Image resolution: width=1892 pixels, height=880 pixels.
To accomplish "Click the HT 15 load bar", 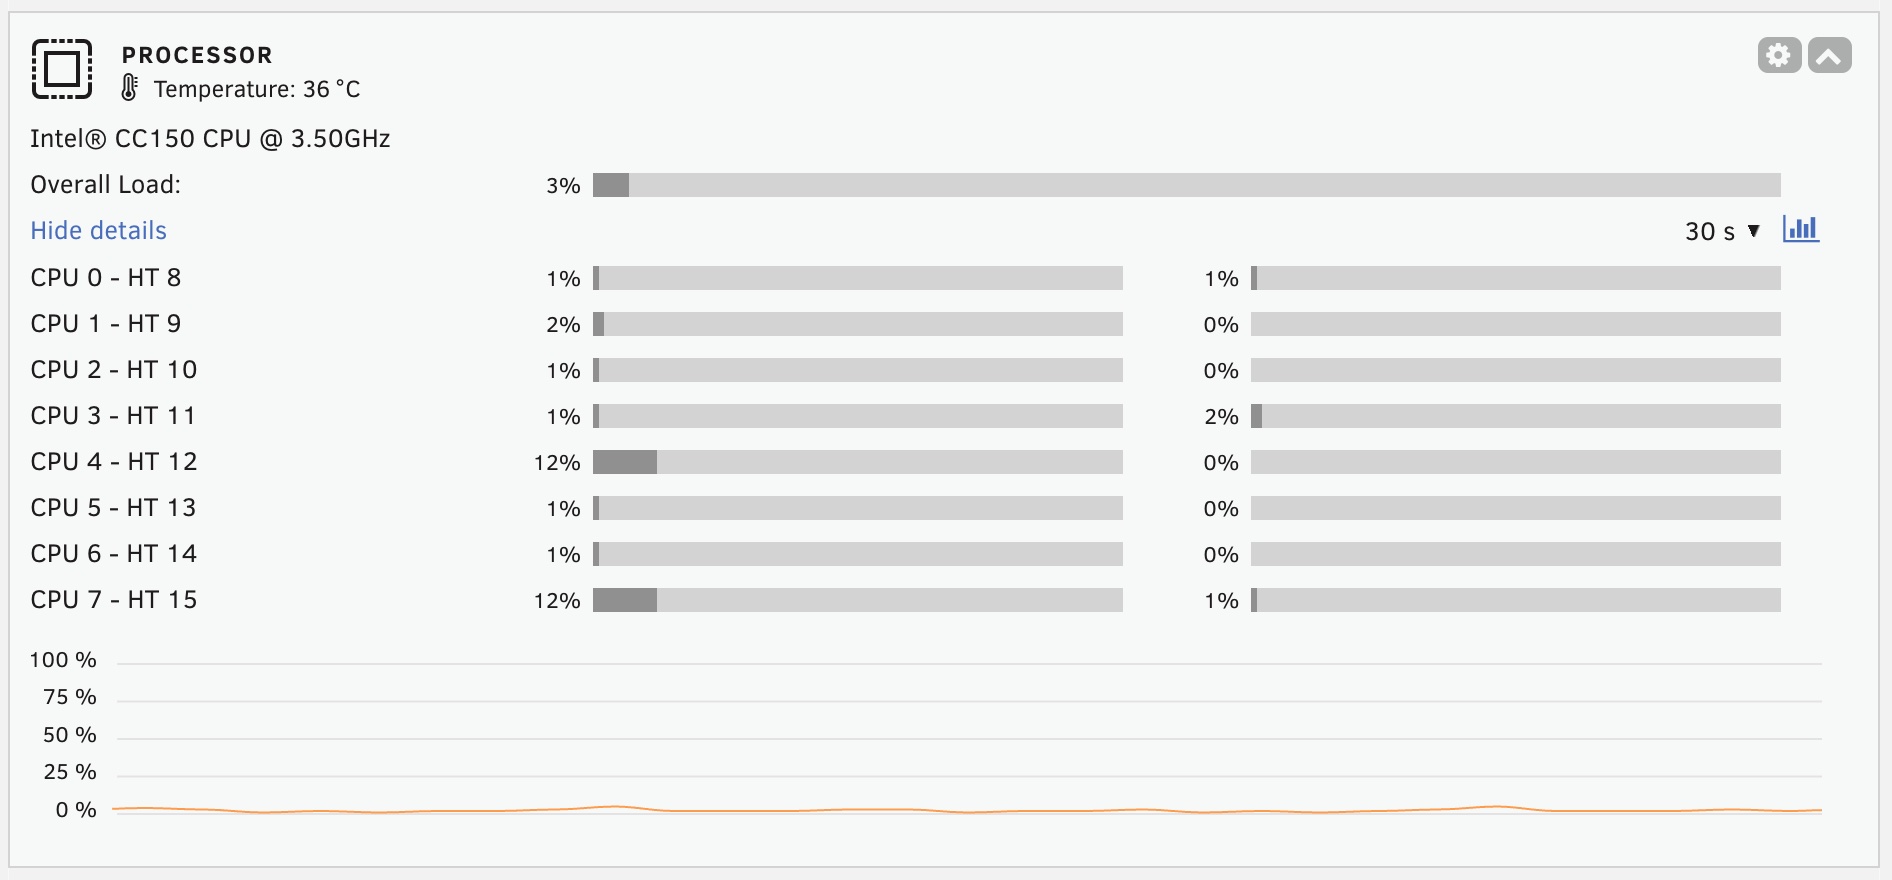I will pyautogui.click(x=1515, y=600).
